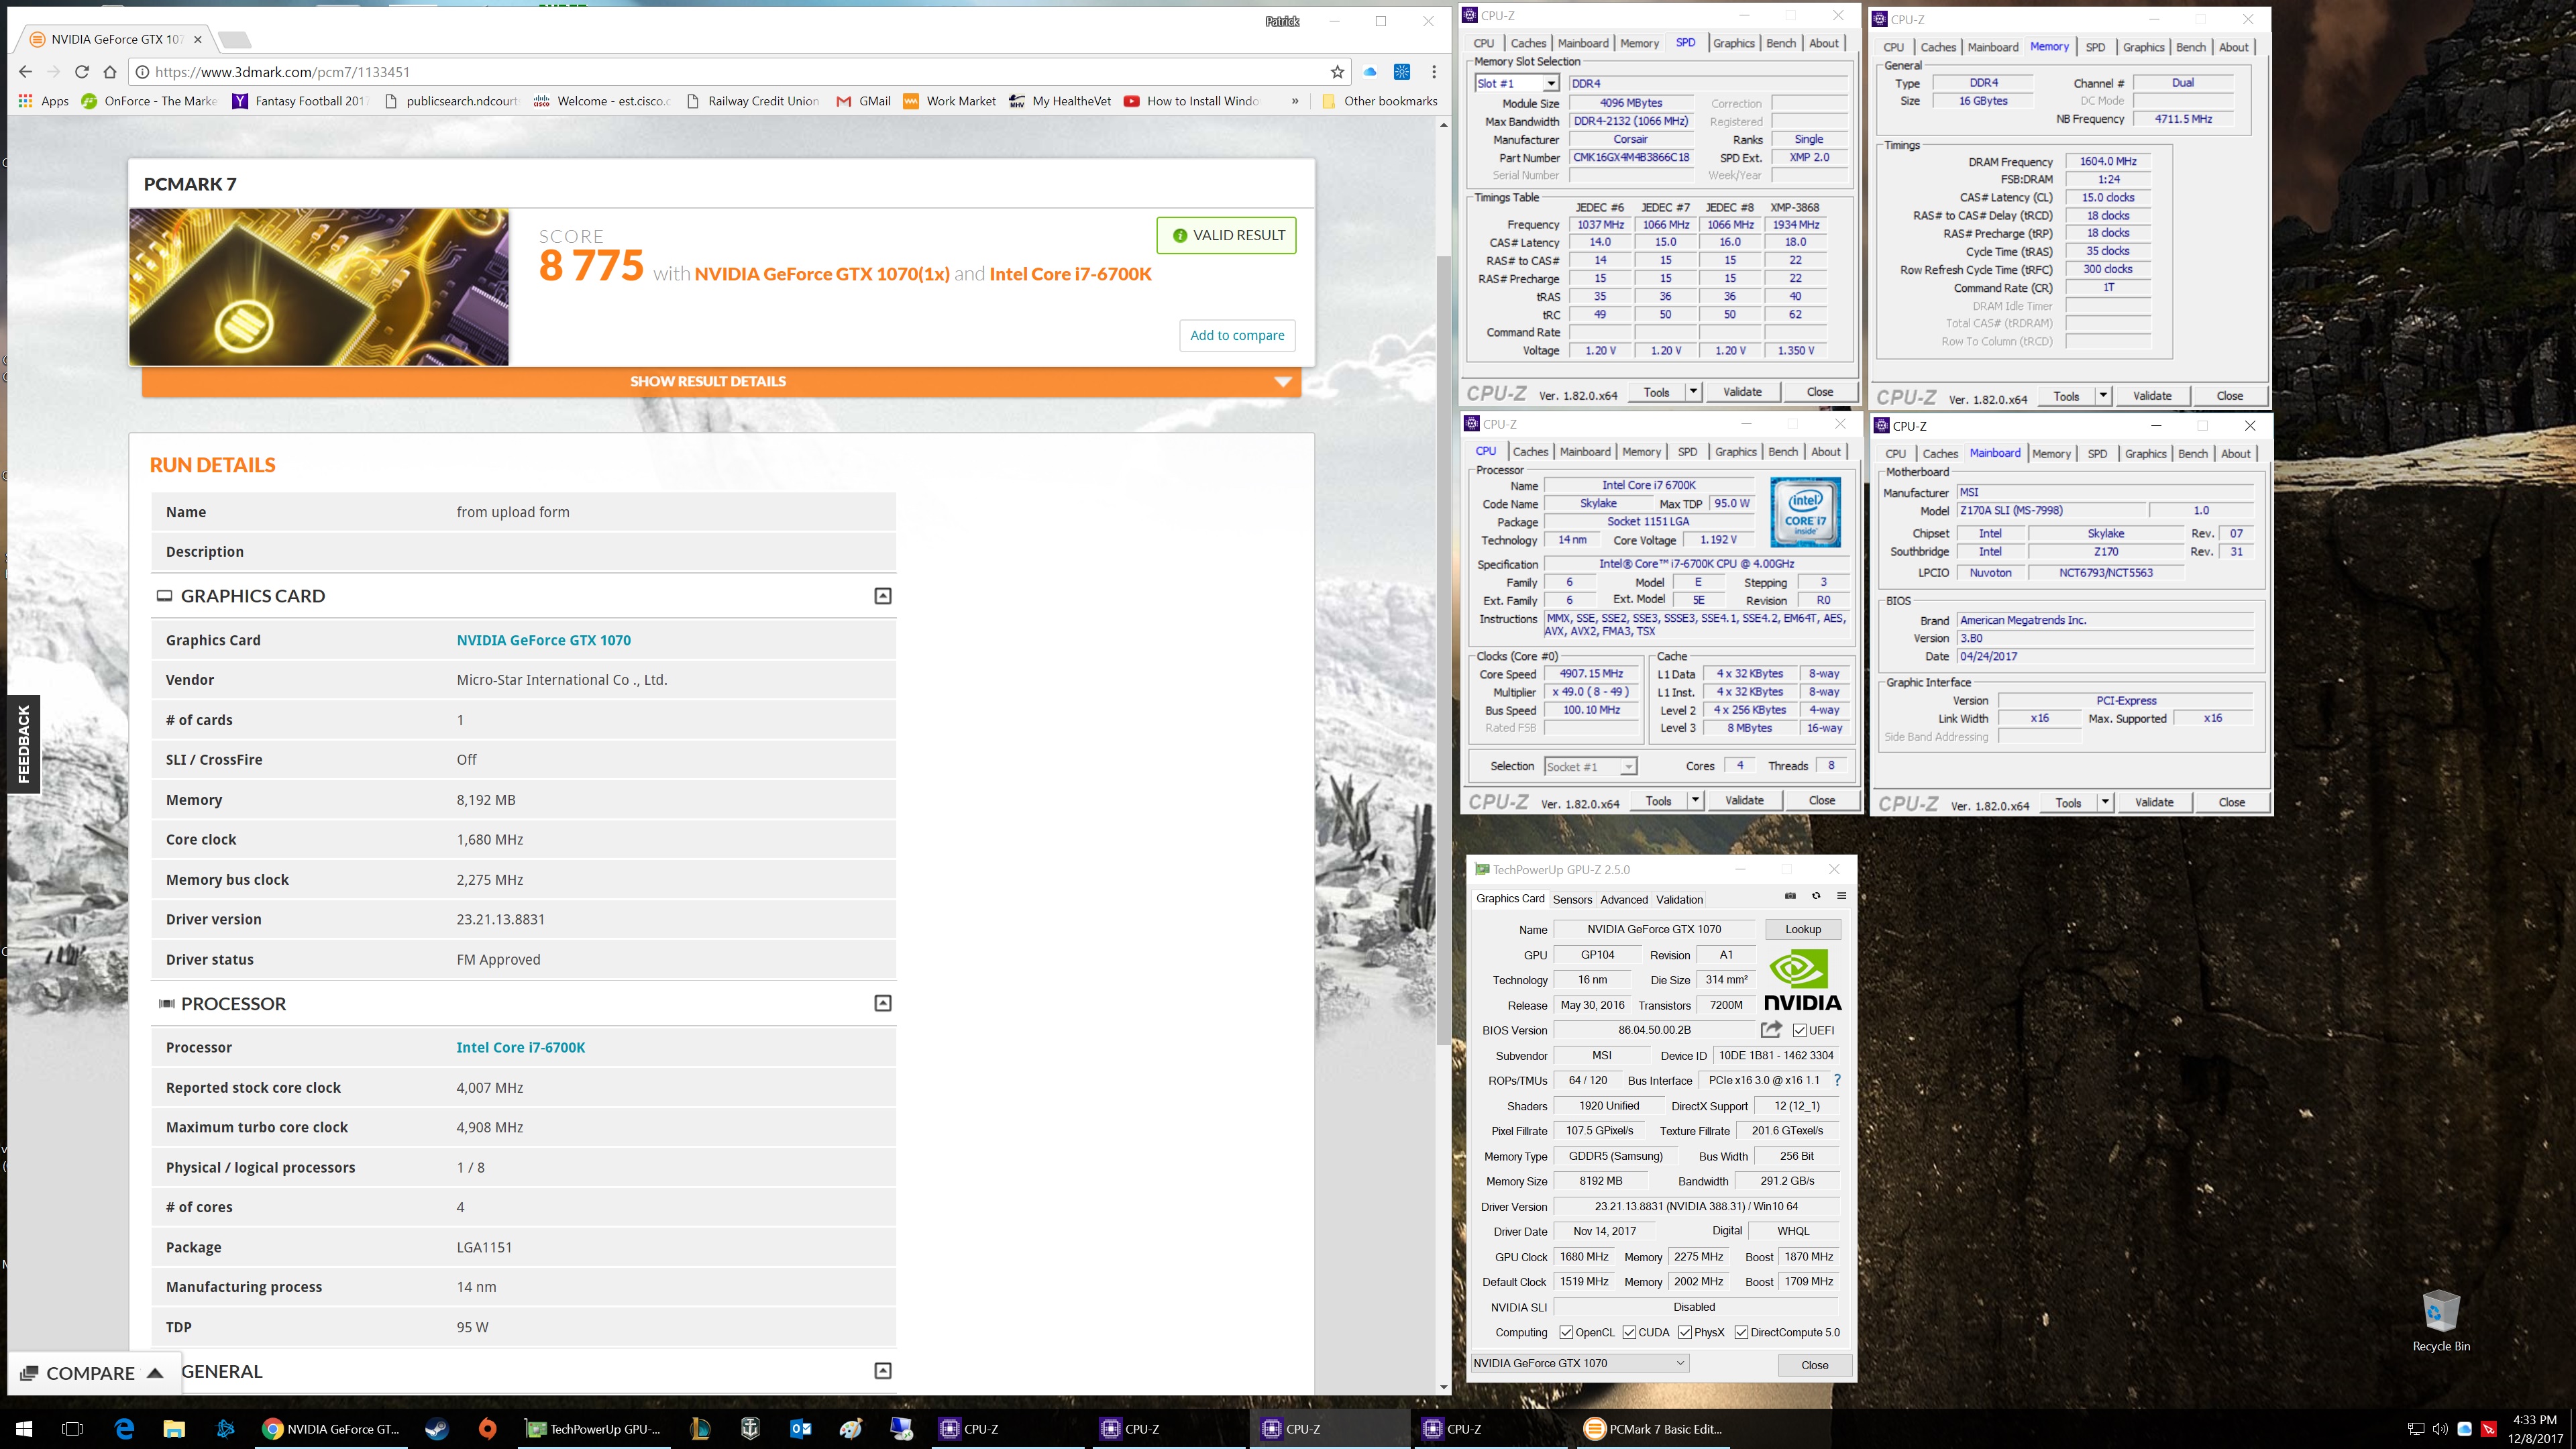Toggle the UEFI checkbox in GPU-Z
The width and height of the screenshot is (2576, 1449).
tap(1800, 1030)
